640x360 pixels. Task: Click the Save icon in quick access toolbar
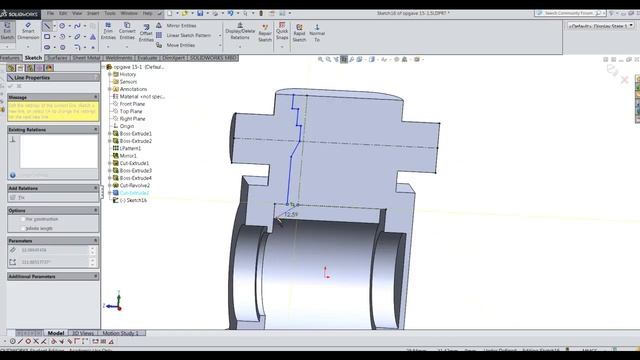pos(200,13)
